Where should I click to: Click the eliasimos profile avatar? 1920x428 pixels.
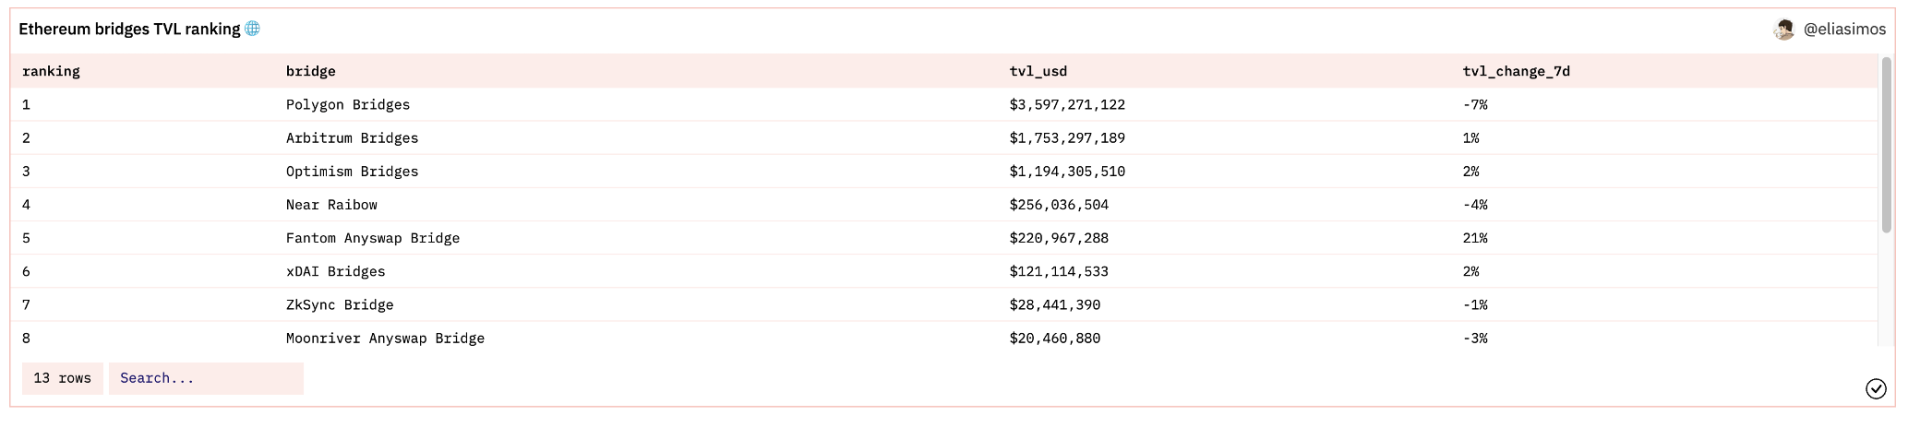pos(1784,30)
